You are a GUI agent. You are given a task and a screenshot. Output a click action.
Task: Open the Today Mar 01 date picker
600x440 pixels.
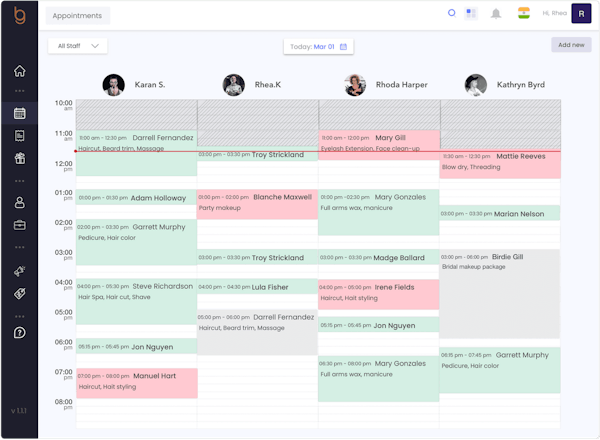click(318, 47)
